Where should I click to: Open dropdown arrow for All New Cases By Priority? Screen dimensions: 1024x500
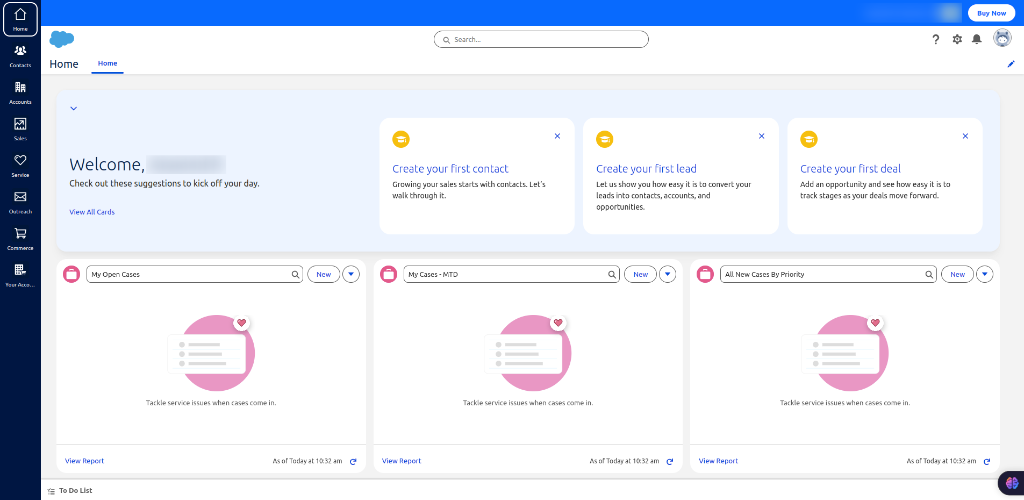(x=985, y=274)
